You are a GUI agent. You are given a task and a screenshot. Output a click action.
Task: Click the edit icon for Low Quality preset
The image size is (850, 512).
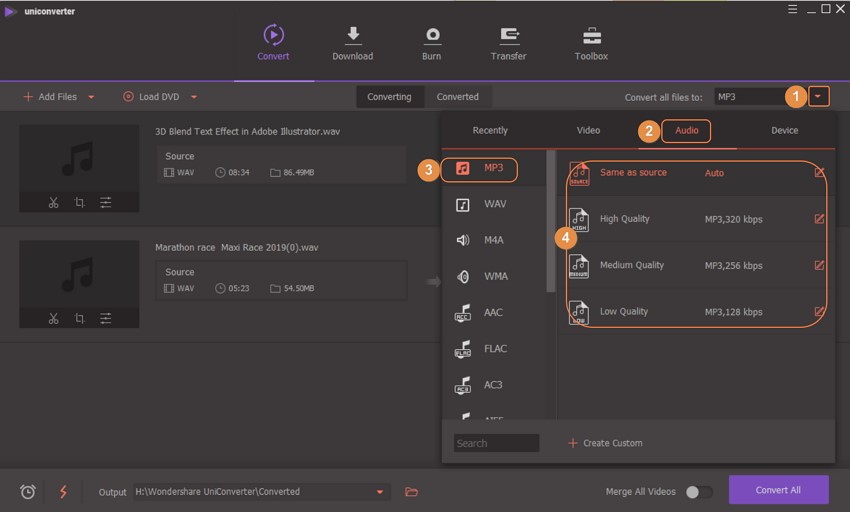click(x=819, y=312)
